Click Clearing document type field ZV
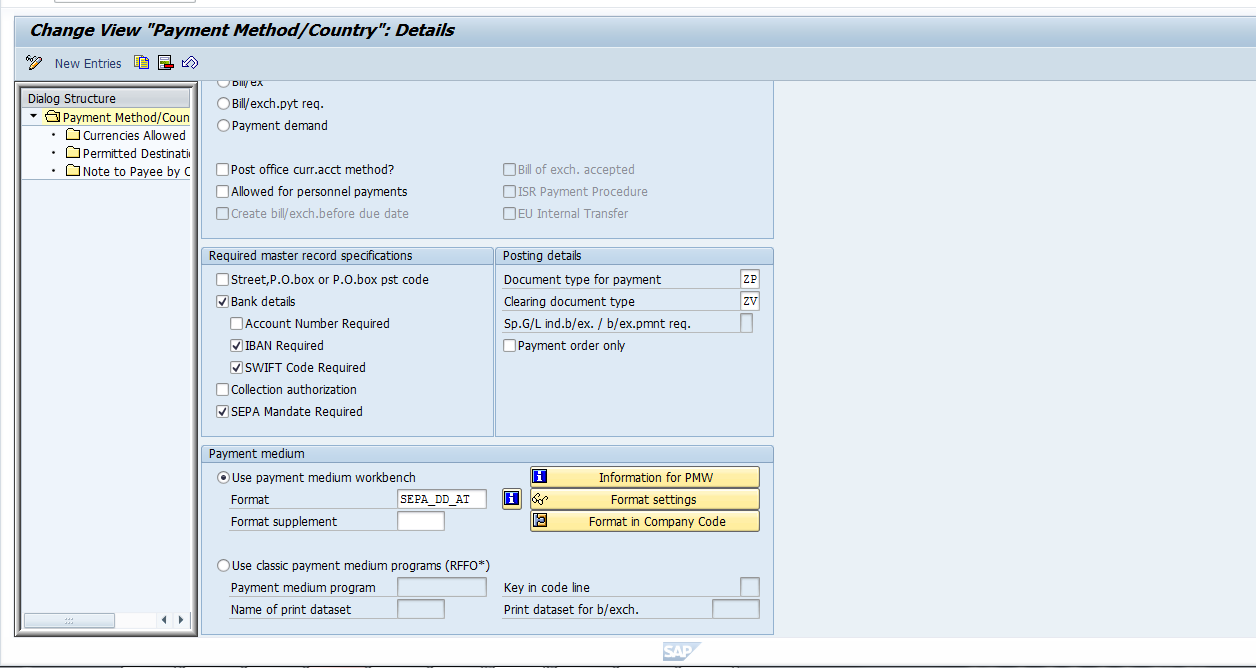 point(750,301)
